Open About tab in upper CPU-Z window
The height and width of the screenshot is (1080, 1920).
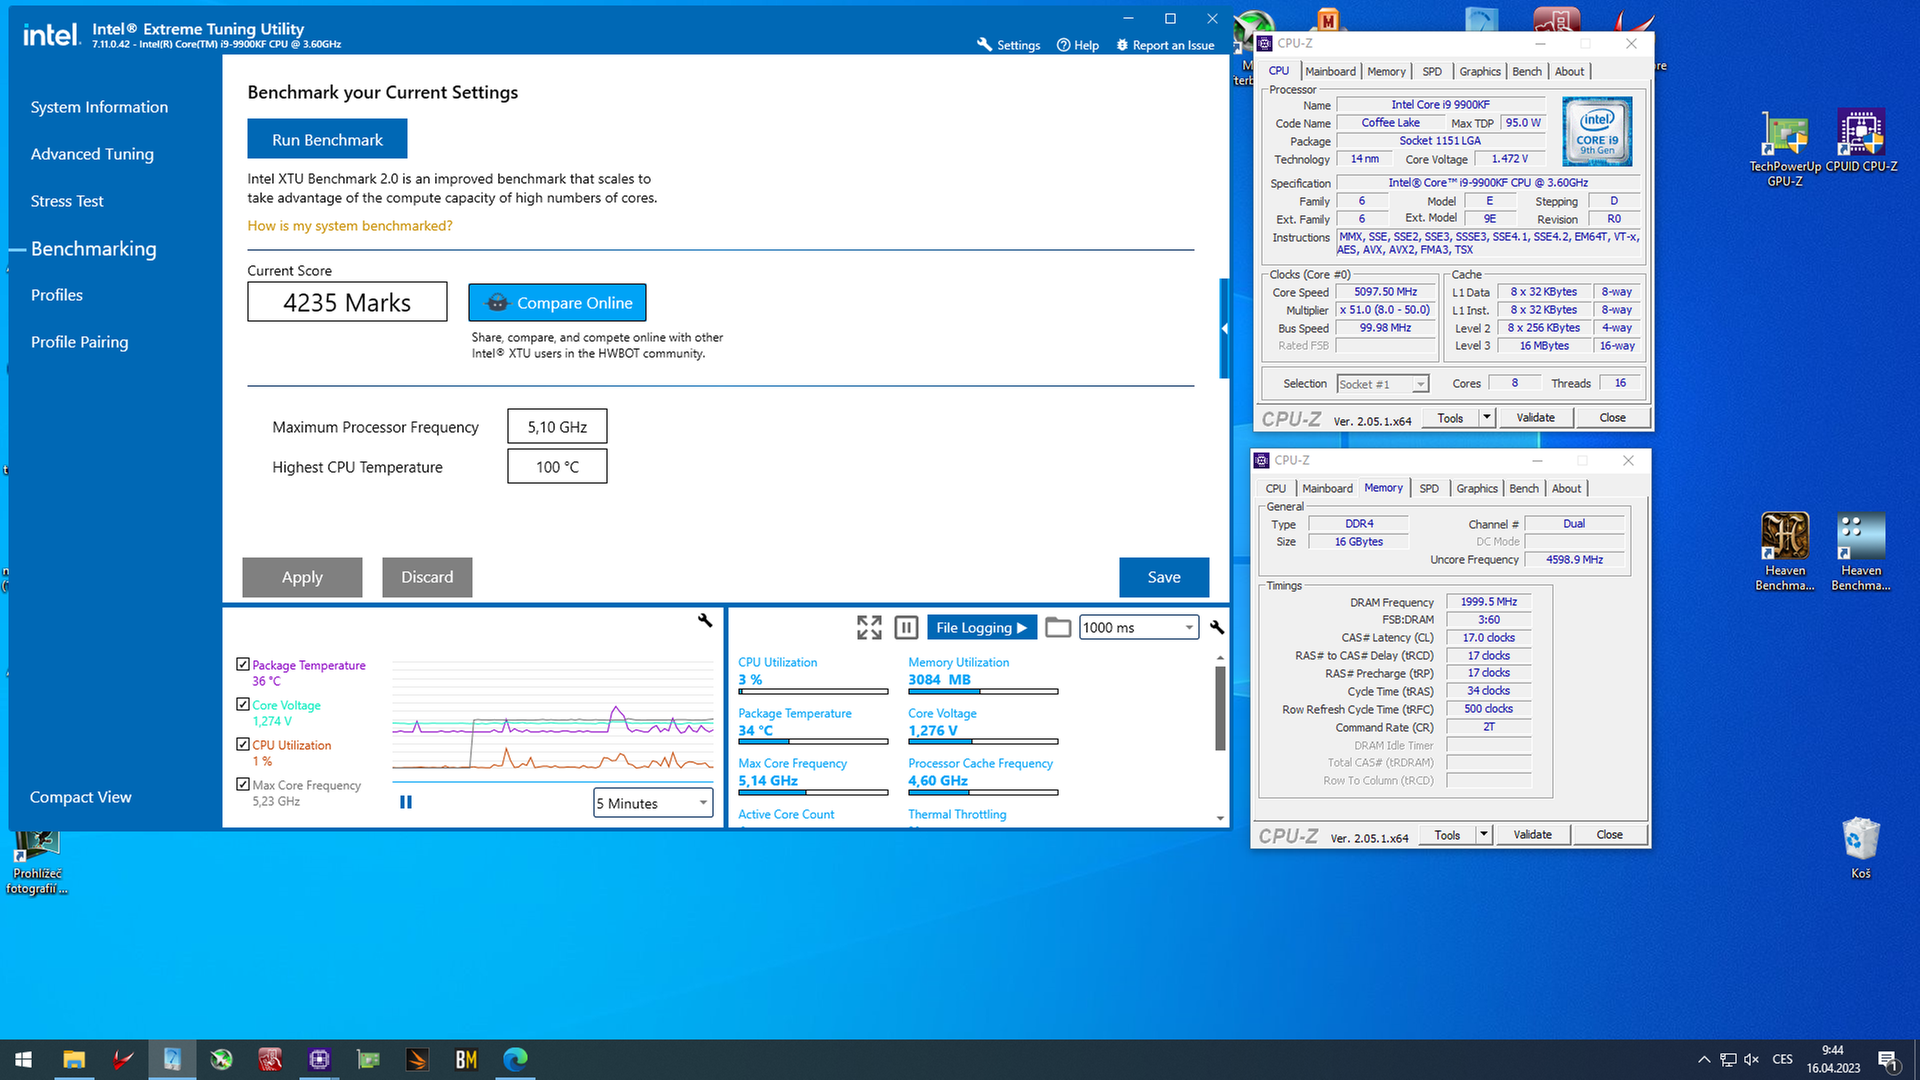pos(1569,71)
